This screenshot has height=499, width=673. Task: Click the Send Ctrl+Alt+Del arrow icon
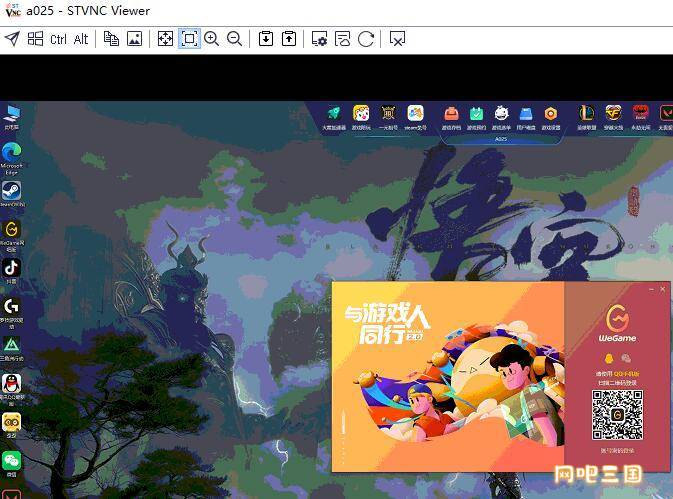12,39
